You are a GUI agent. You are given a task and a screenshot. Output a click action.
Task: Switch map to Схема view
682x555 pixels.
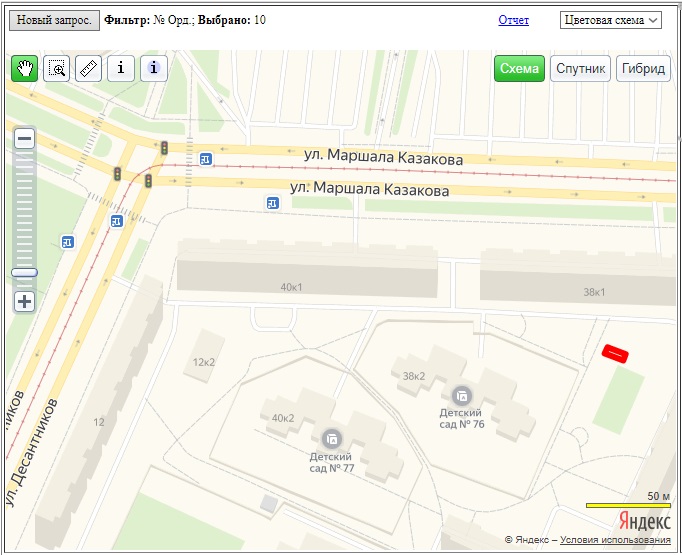pos(519,68)
